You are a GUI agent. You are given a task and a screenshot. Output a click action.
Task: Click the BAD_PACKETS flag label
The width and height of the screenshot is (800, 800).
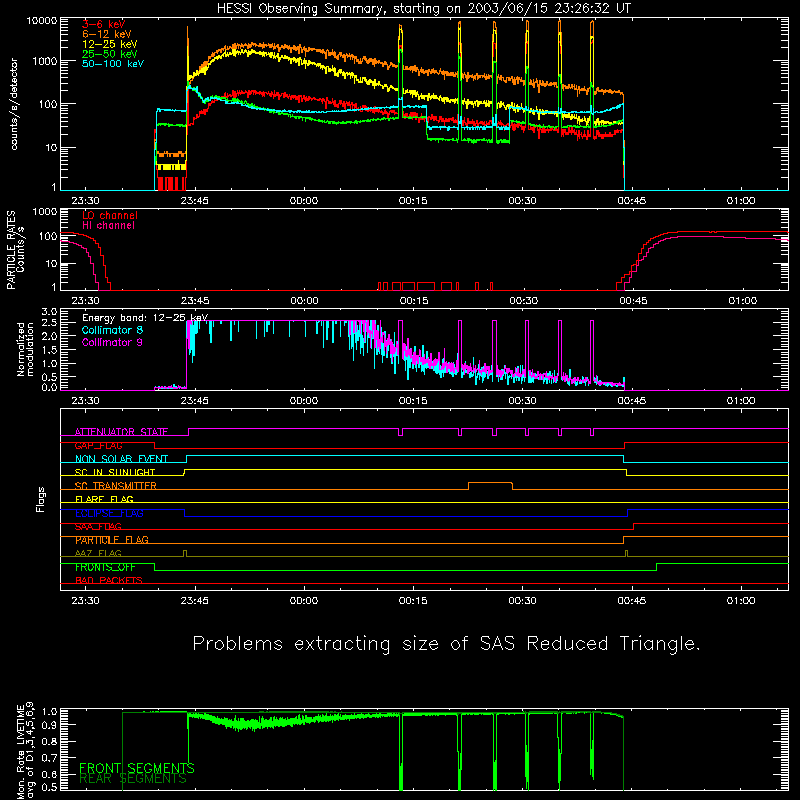pos(109,581)
